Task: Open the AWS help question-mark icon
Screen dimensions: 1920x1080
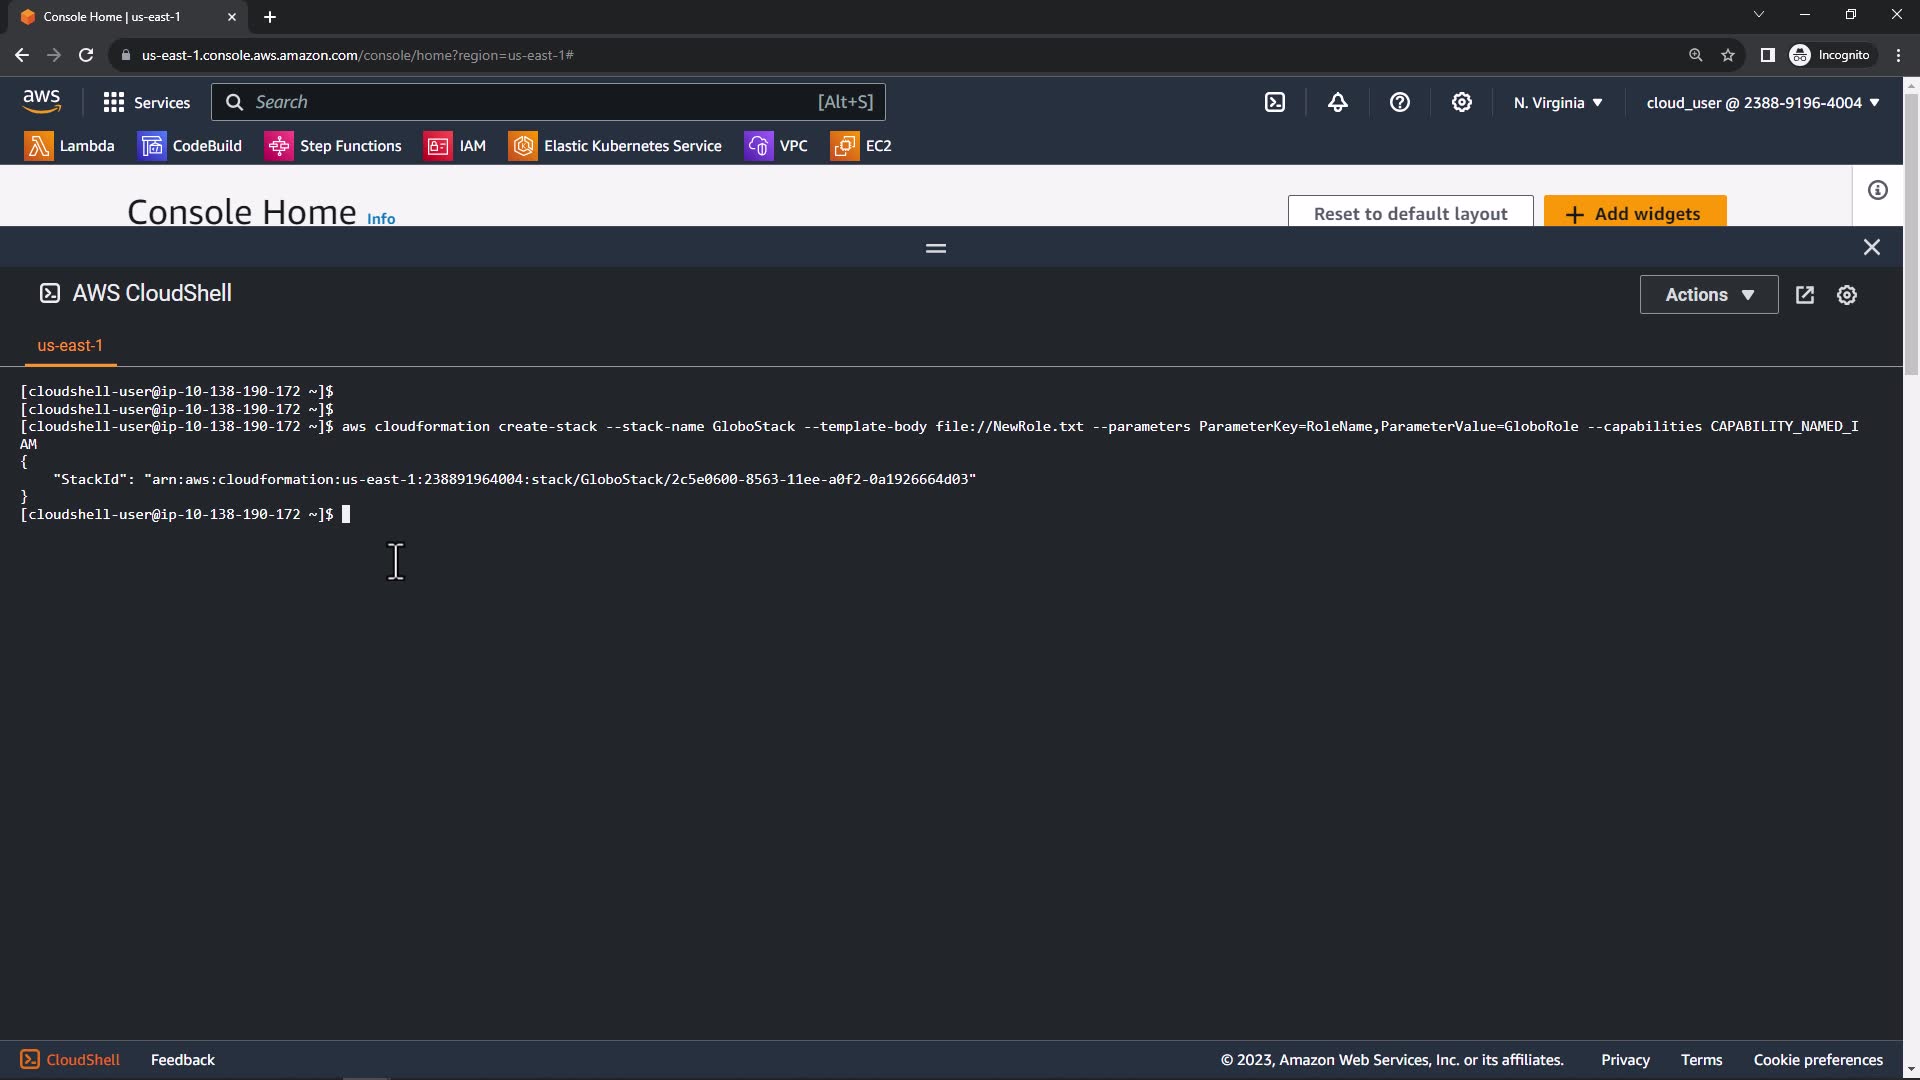Action: click(x=1399, y=102)
